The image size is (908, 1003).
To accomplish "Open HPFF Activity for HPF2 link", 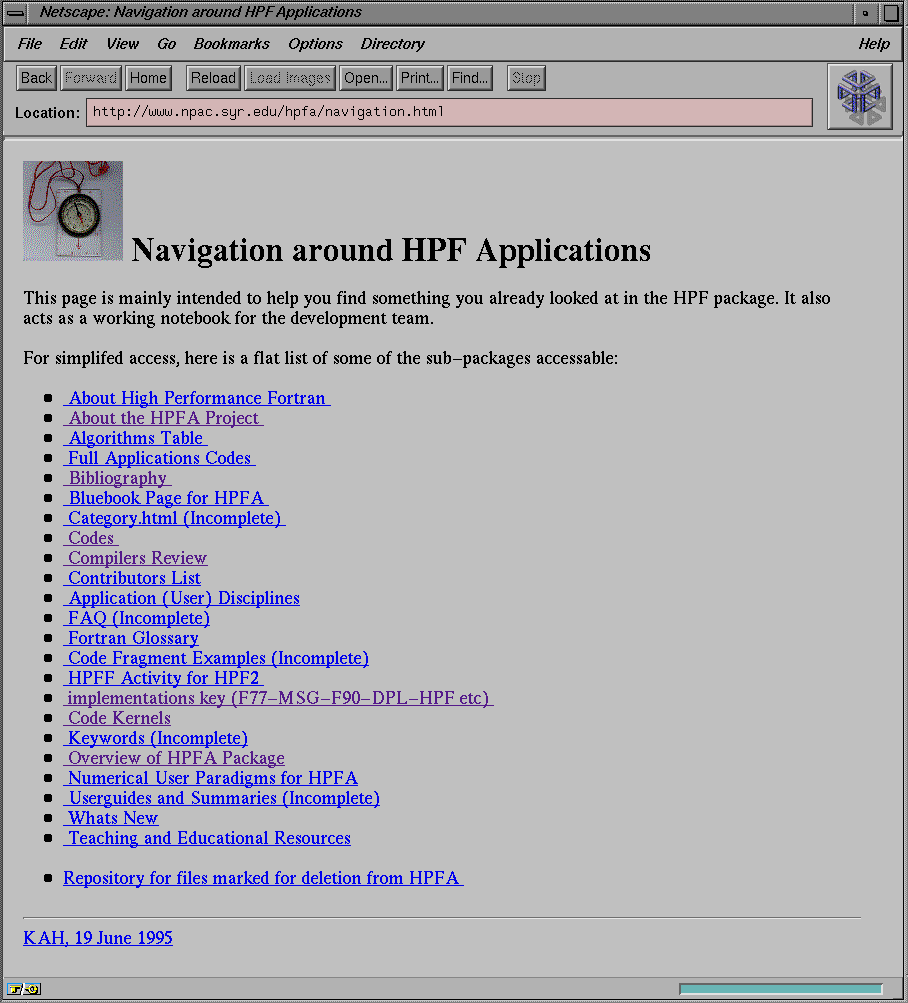I will click(163, 678).
